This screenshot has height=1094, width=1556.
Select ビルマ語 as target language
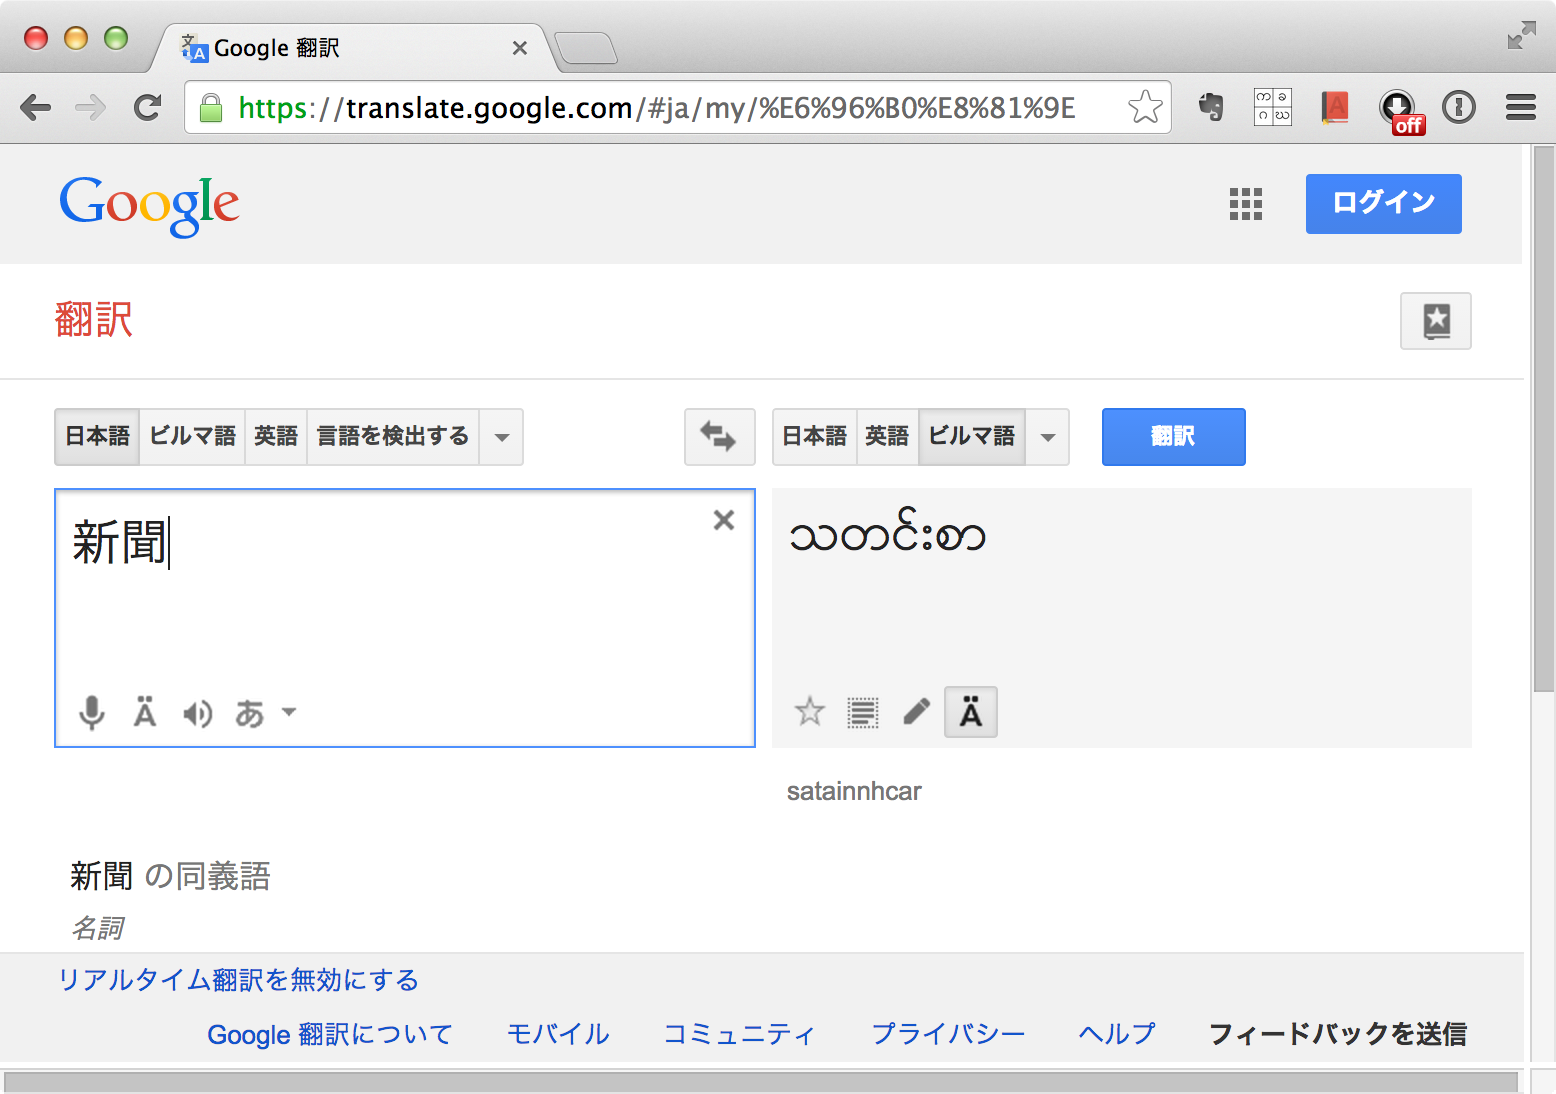click(x=971, y=437)
